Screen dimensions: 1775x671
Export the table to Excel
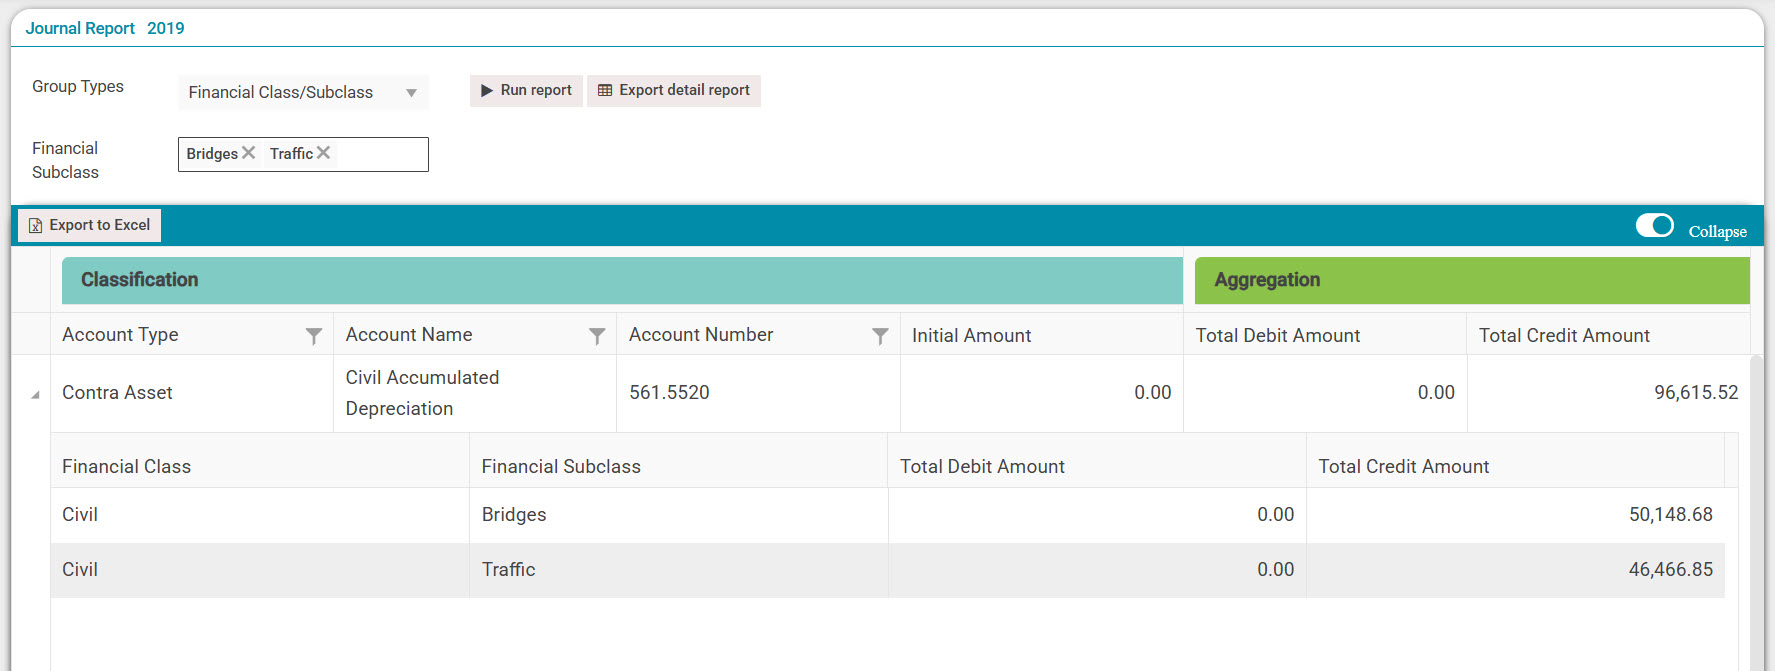click(x=90, y=225)
